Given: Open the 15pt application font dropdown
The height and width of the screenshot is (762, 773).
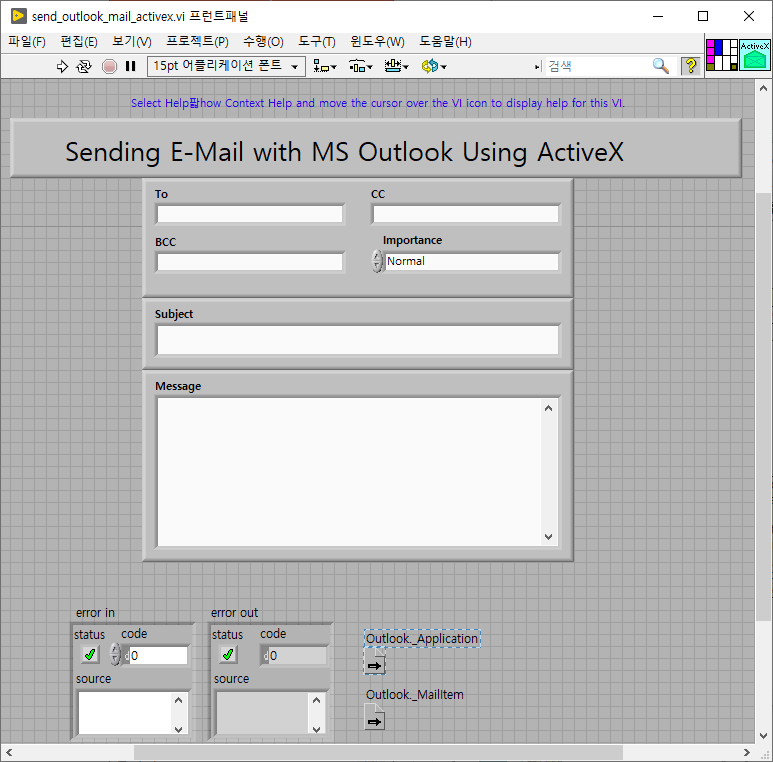Looking at the screenshot, I should (x=226, y=66).
